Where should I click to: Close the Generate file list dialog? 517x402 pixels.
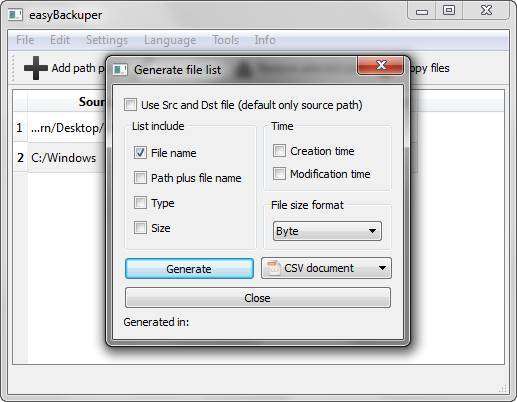pos(380,65)
